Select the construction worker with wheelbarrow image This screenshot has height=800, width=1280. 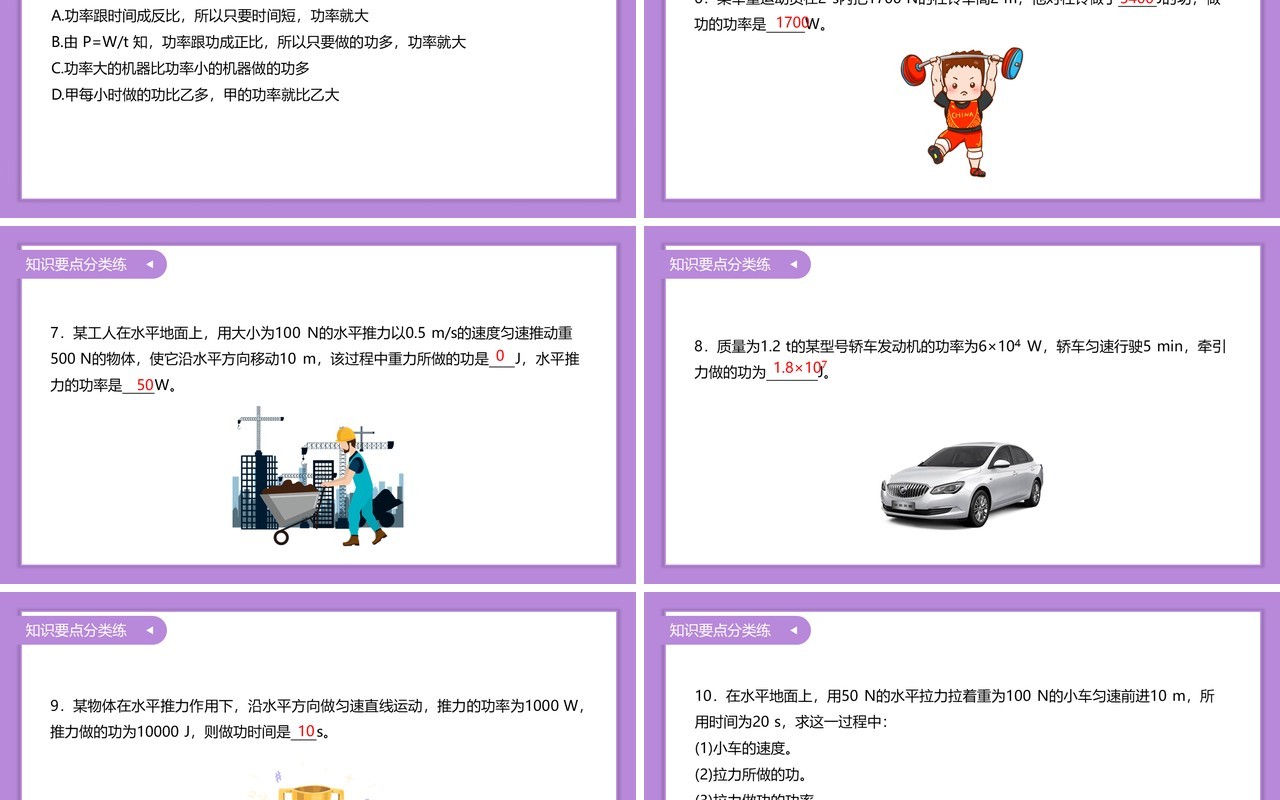(x=318, y=476)
